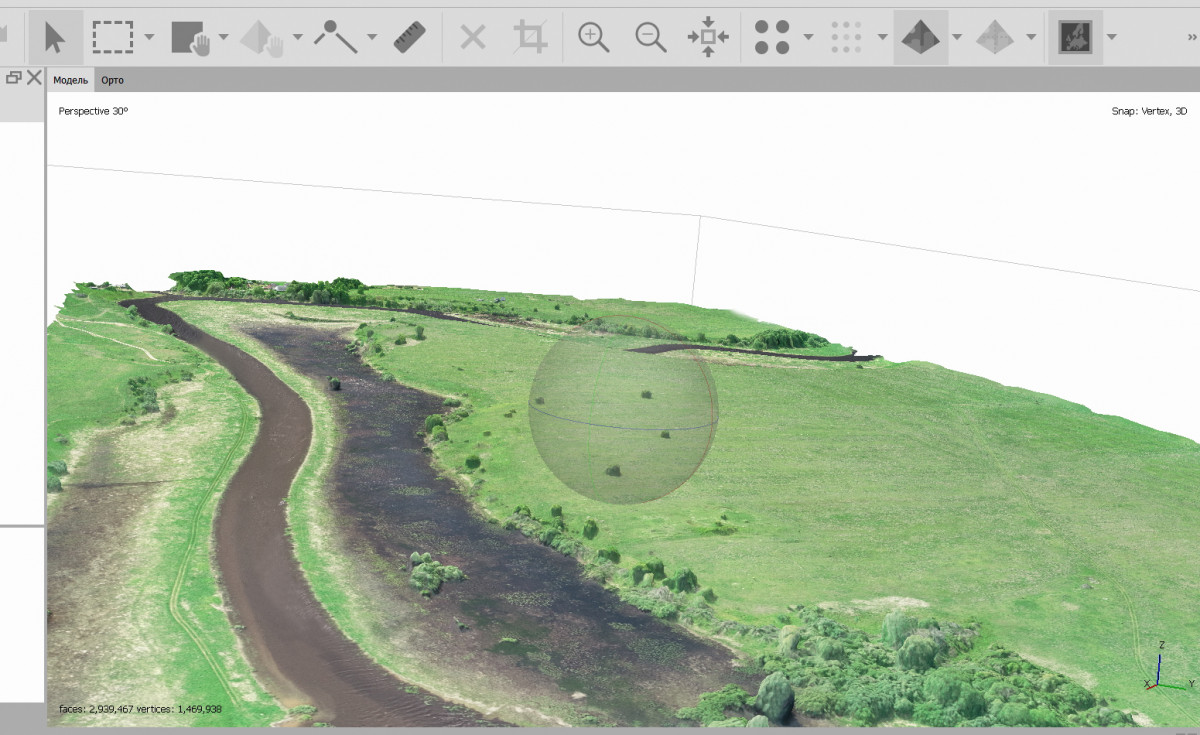Open the selection tool dropdown arrow
Screen dimensions: 1200x735
(149, 37)
